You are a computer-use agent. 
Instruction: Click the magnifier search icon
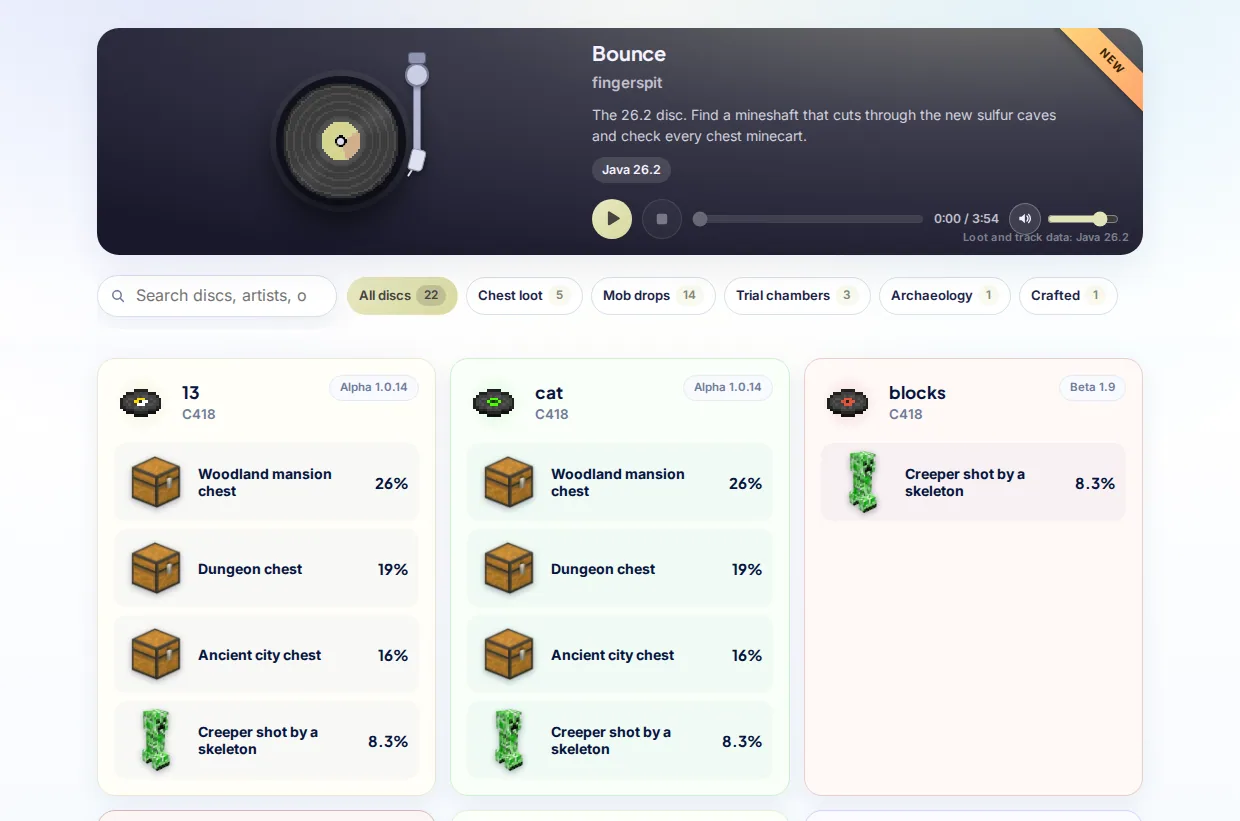[118, 296]
